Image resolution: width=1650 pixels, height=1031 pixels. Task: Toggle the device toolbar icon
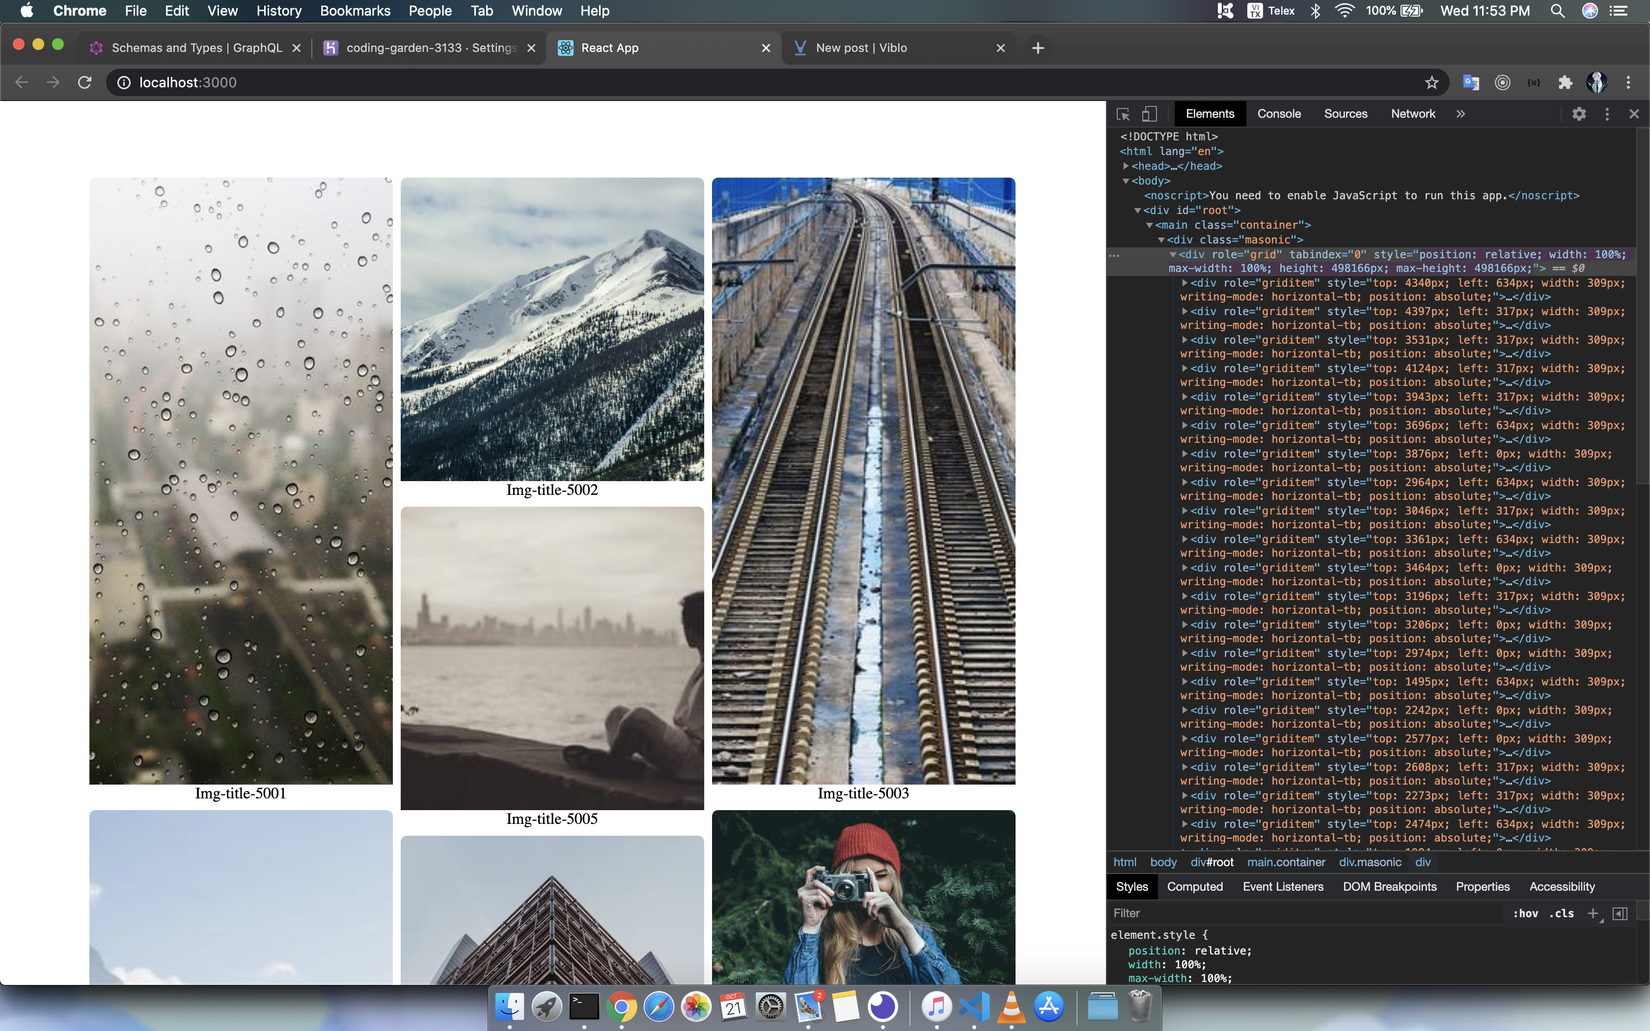tap(1149, 114)
